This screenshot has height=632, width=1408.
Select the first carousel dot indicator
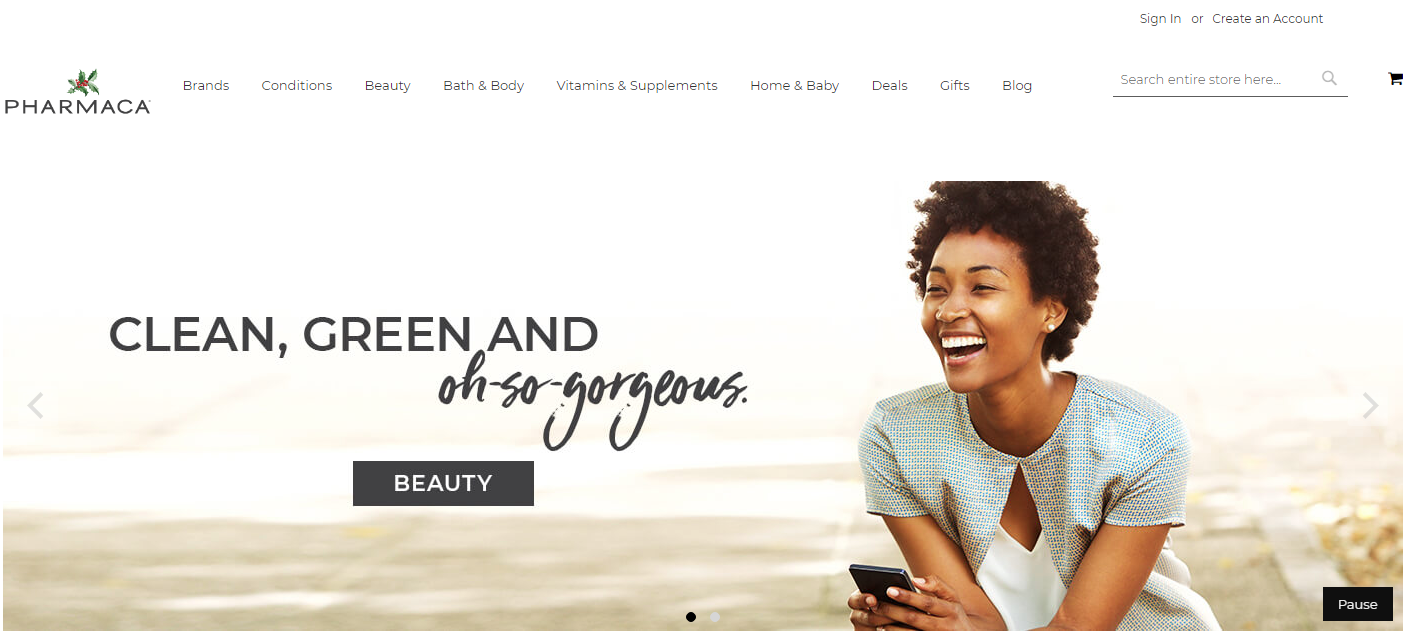[691, 617]
